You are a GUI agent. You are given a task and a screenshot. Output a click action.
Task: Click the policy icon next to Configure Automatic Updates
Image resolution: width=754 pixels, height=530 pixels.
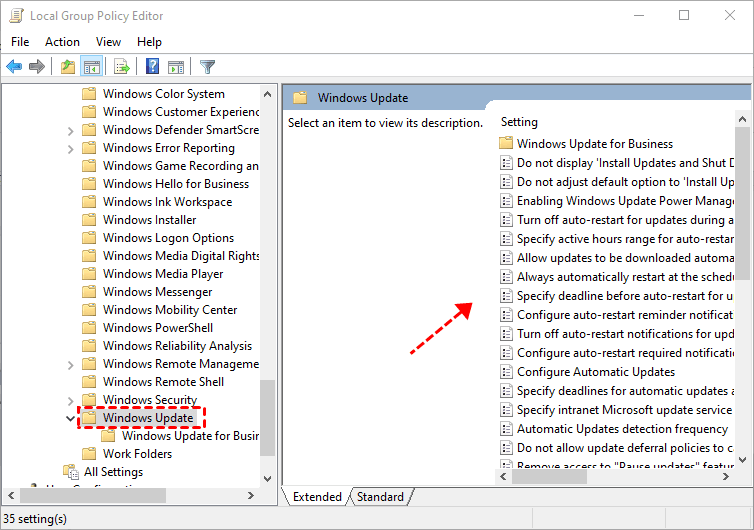(506, 372)
